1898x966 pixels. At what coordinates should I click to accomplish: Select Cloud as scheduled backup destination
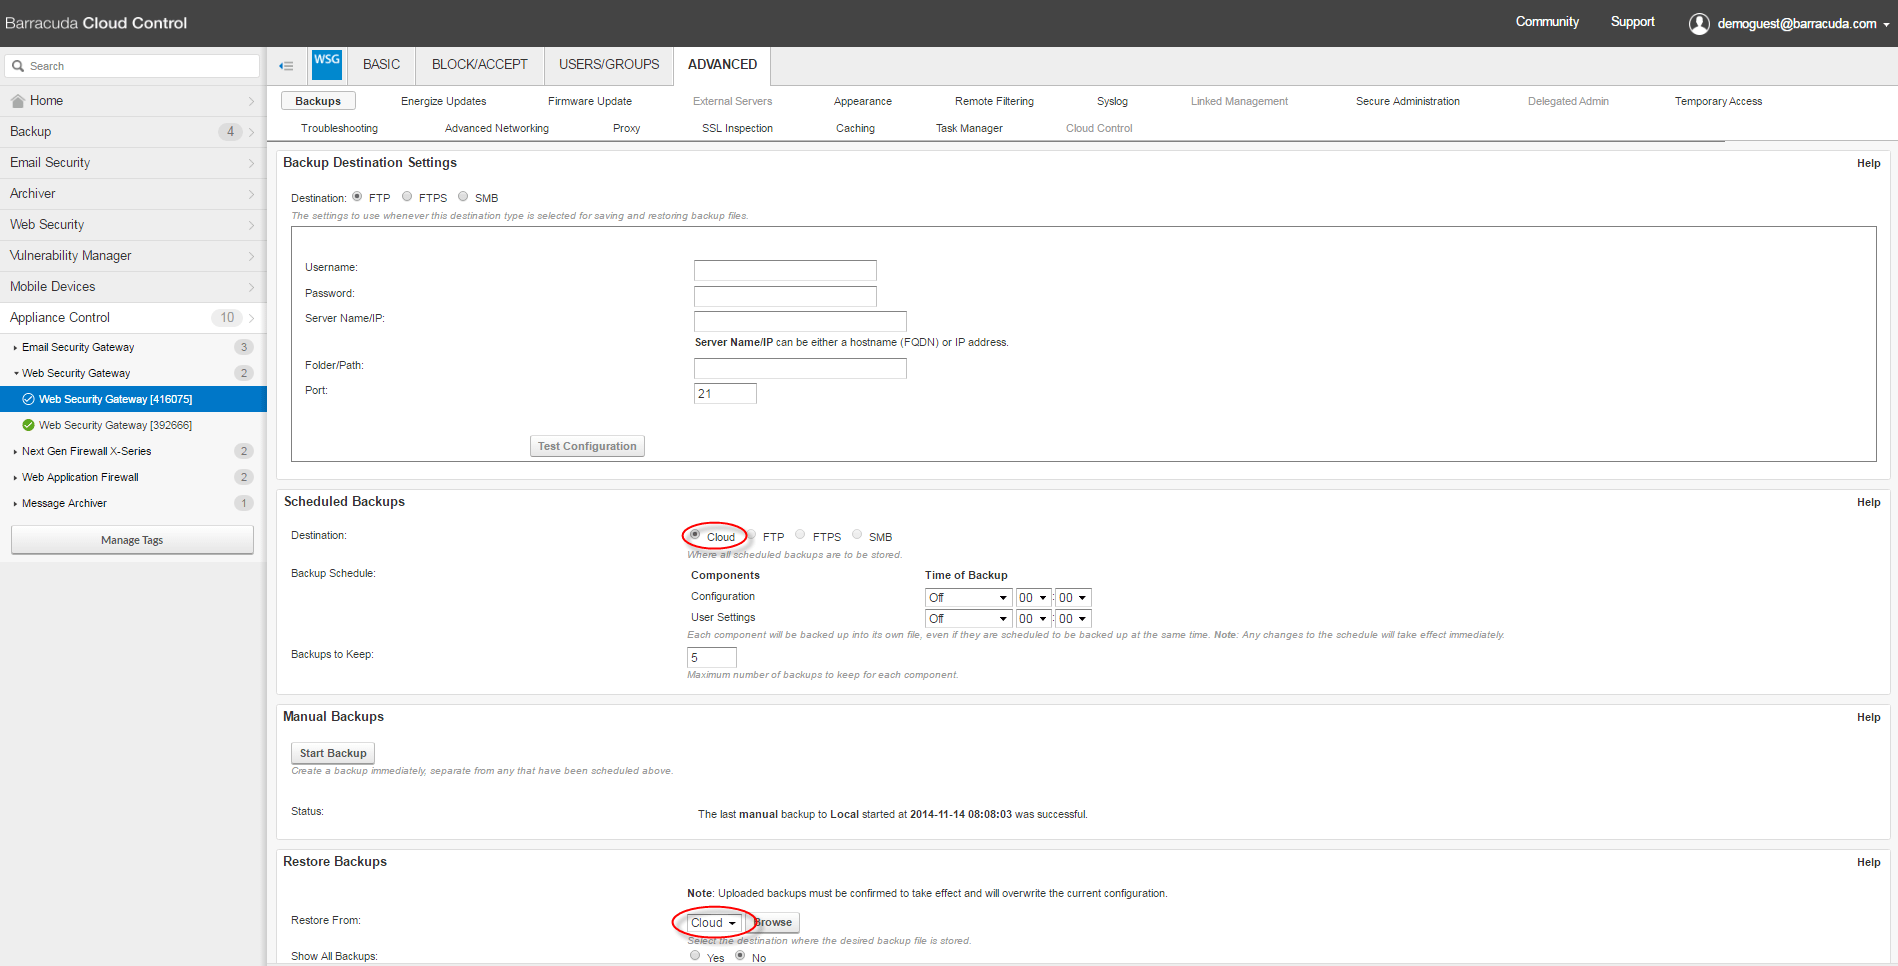coord(695,535)
